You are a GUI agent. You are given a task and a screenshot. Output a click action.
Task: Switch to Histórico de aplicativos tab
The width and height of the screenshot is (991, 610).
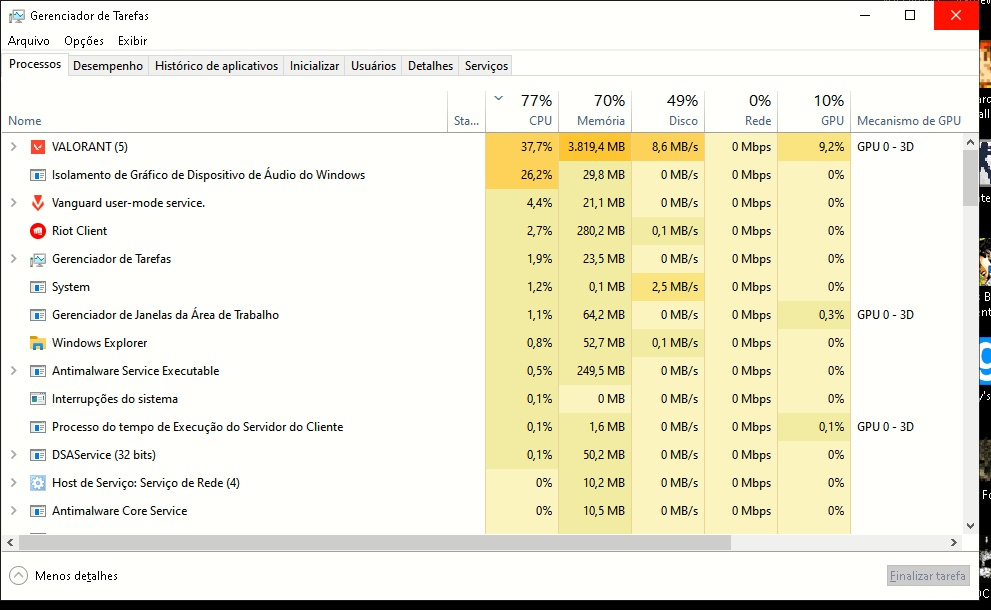pyautogui.click(x=216, y=66)
